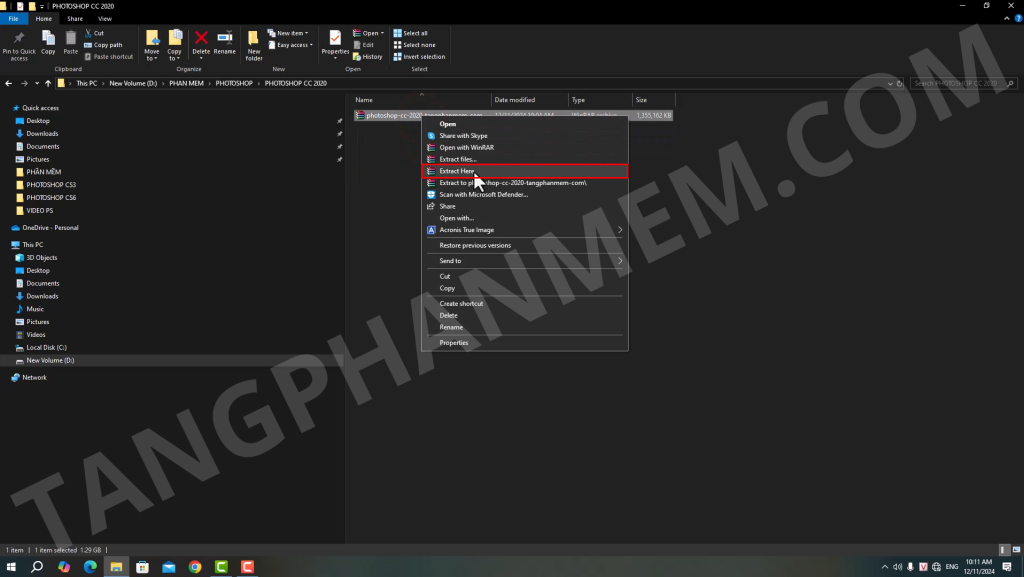
Task: Navigate up with the Up arrow icon
Action: (x=48, y=83)
